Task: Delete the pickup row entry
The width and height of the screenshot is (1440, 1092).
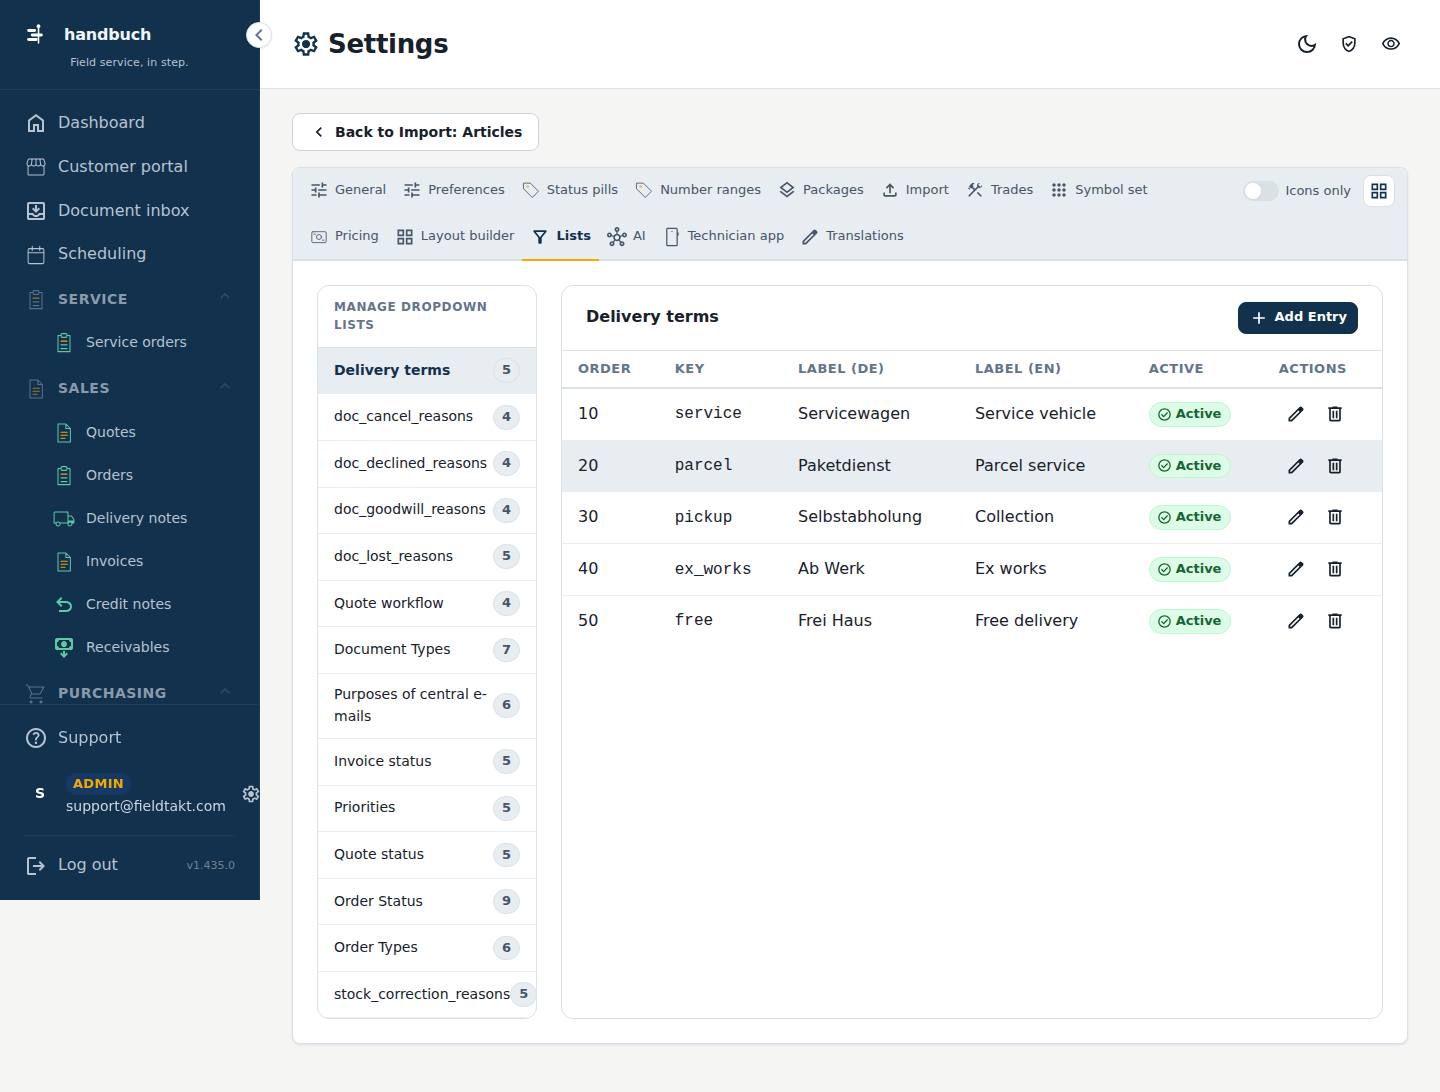Action: 1335,517
